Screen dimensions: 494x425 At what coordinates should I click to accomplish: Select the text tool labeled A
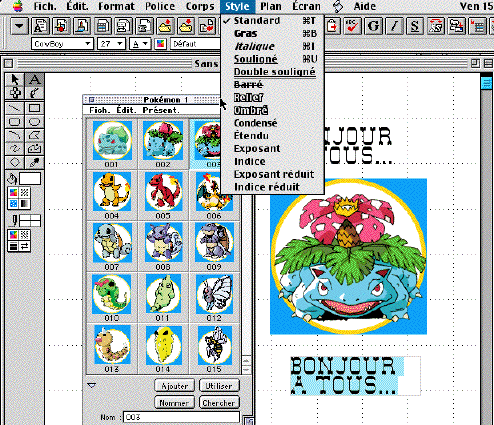34,80
